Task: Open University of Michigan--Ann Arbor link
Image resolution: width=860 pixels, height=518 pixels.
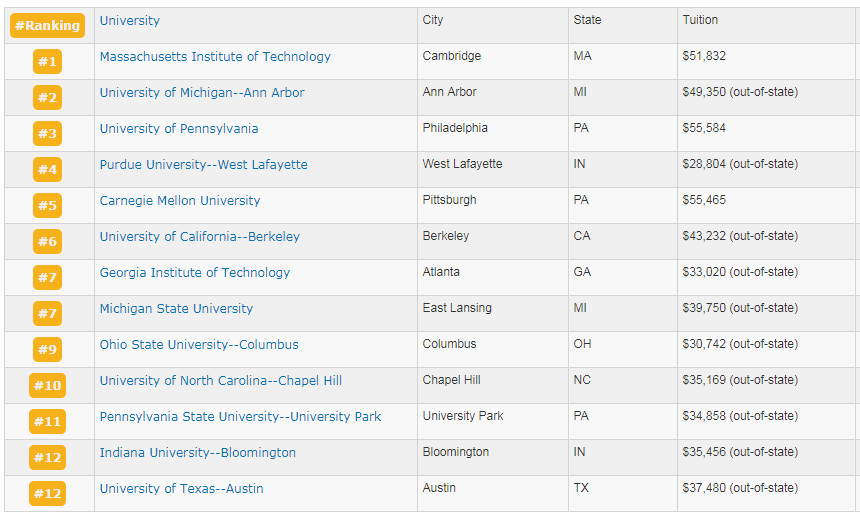Action: pos(202,93)
